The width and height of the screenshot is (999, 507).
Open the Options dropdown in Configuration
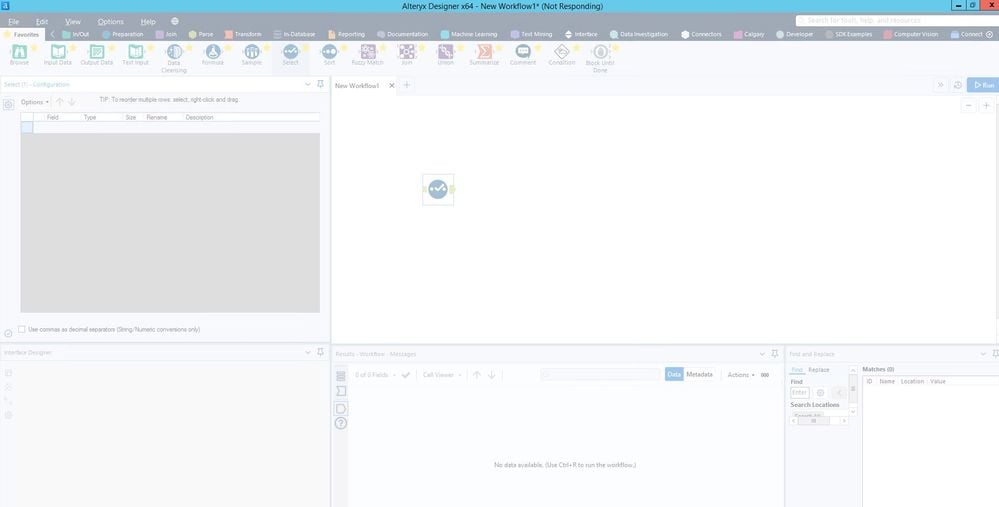pyautogui.click(x=34, y=102)
